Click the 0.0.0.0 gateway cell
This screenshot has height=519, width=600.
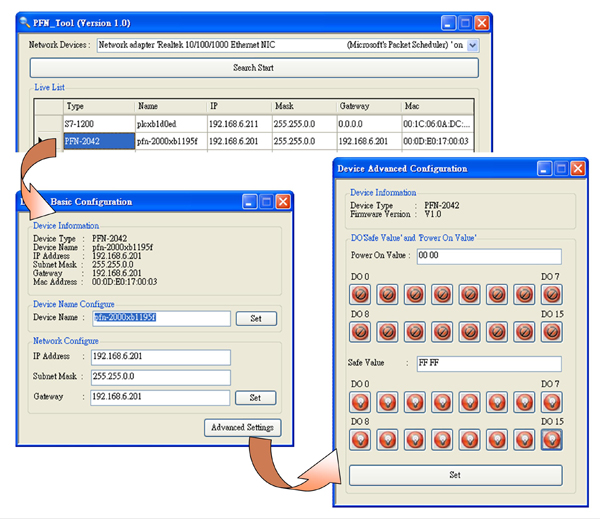point(369,124)
